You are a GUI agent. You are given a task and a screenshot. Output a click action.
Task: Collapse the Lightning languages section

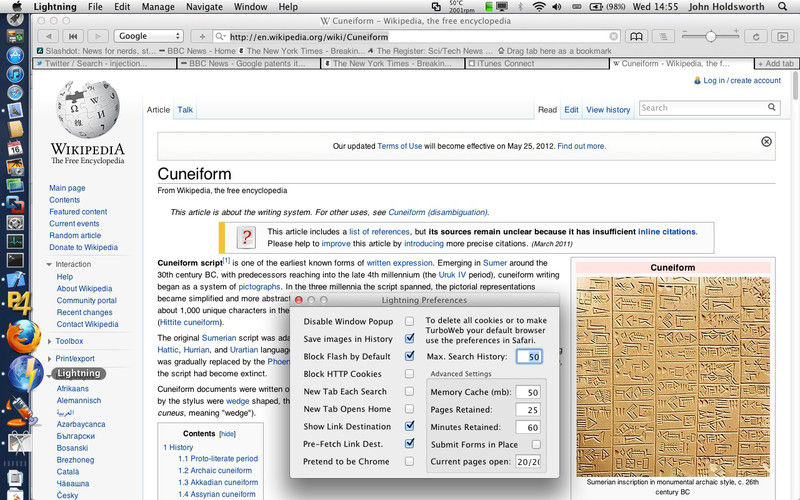(49, 375)
